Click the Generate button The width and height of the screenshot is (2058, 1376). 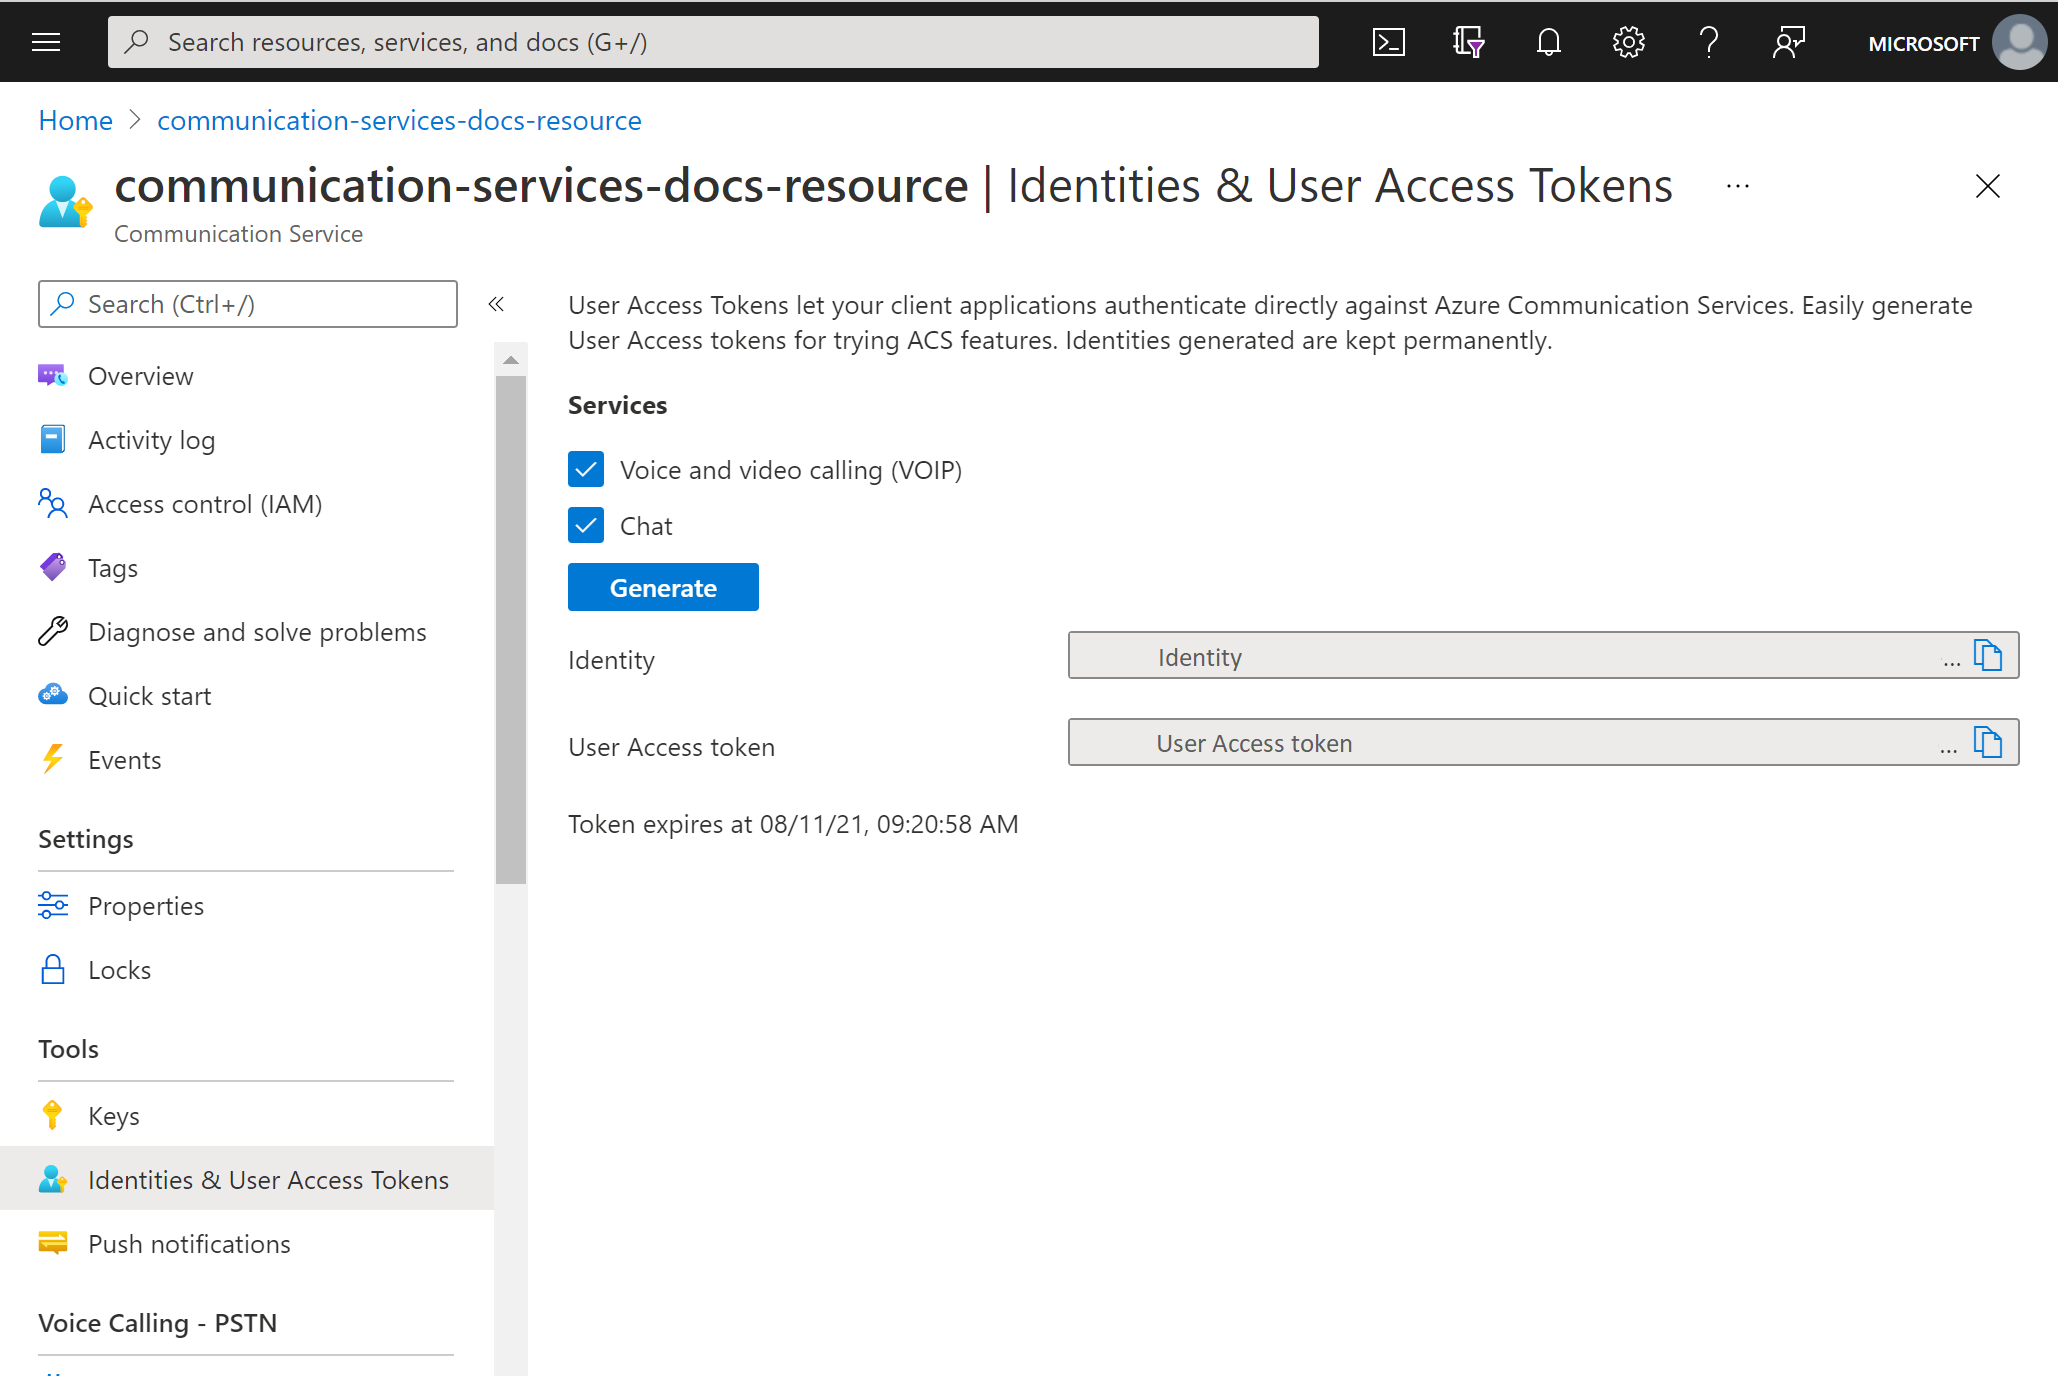click(x=663, y=587)
